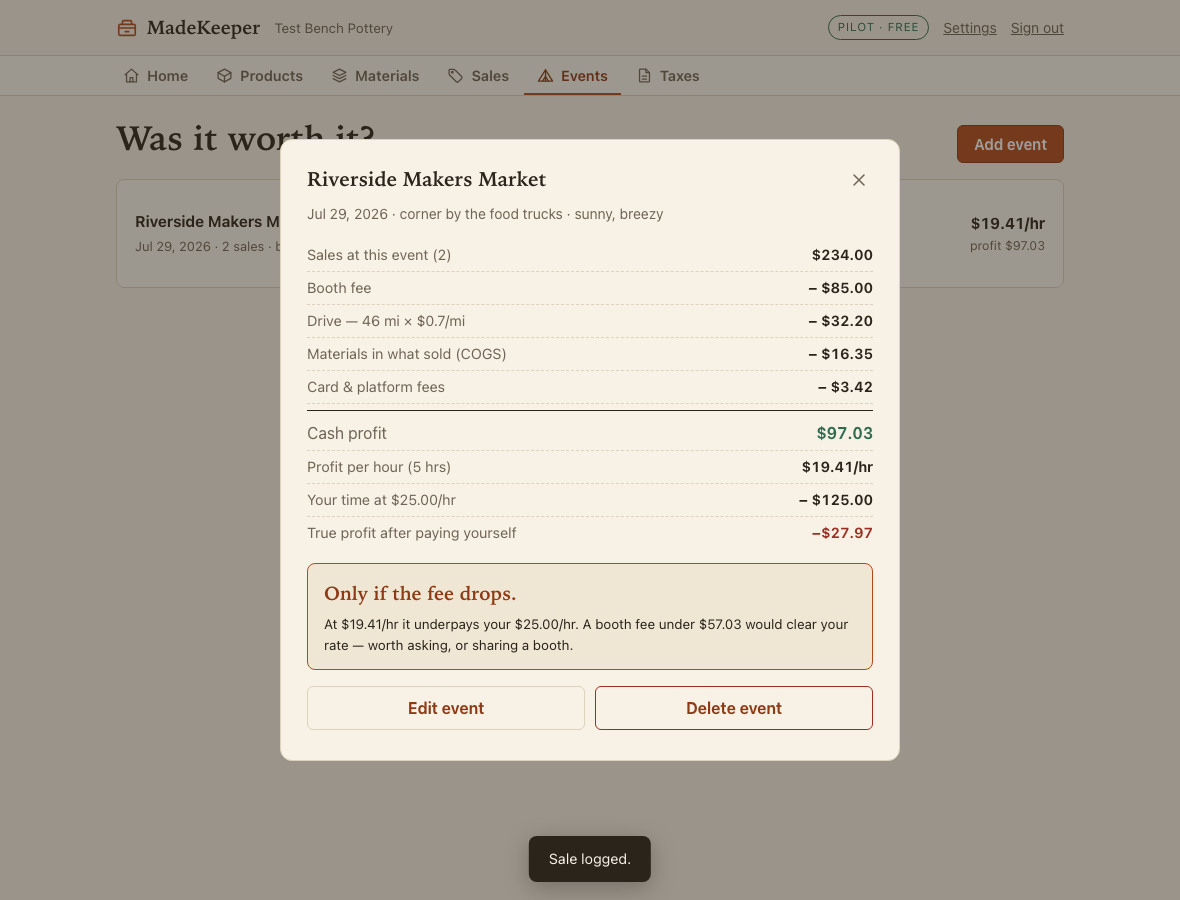Click the Taxes document icon
Screen dimensions: 1180x900
click(x=644, y=76)
